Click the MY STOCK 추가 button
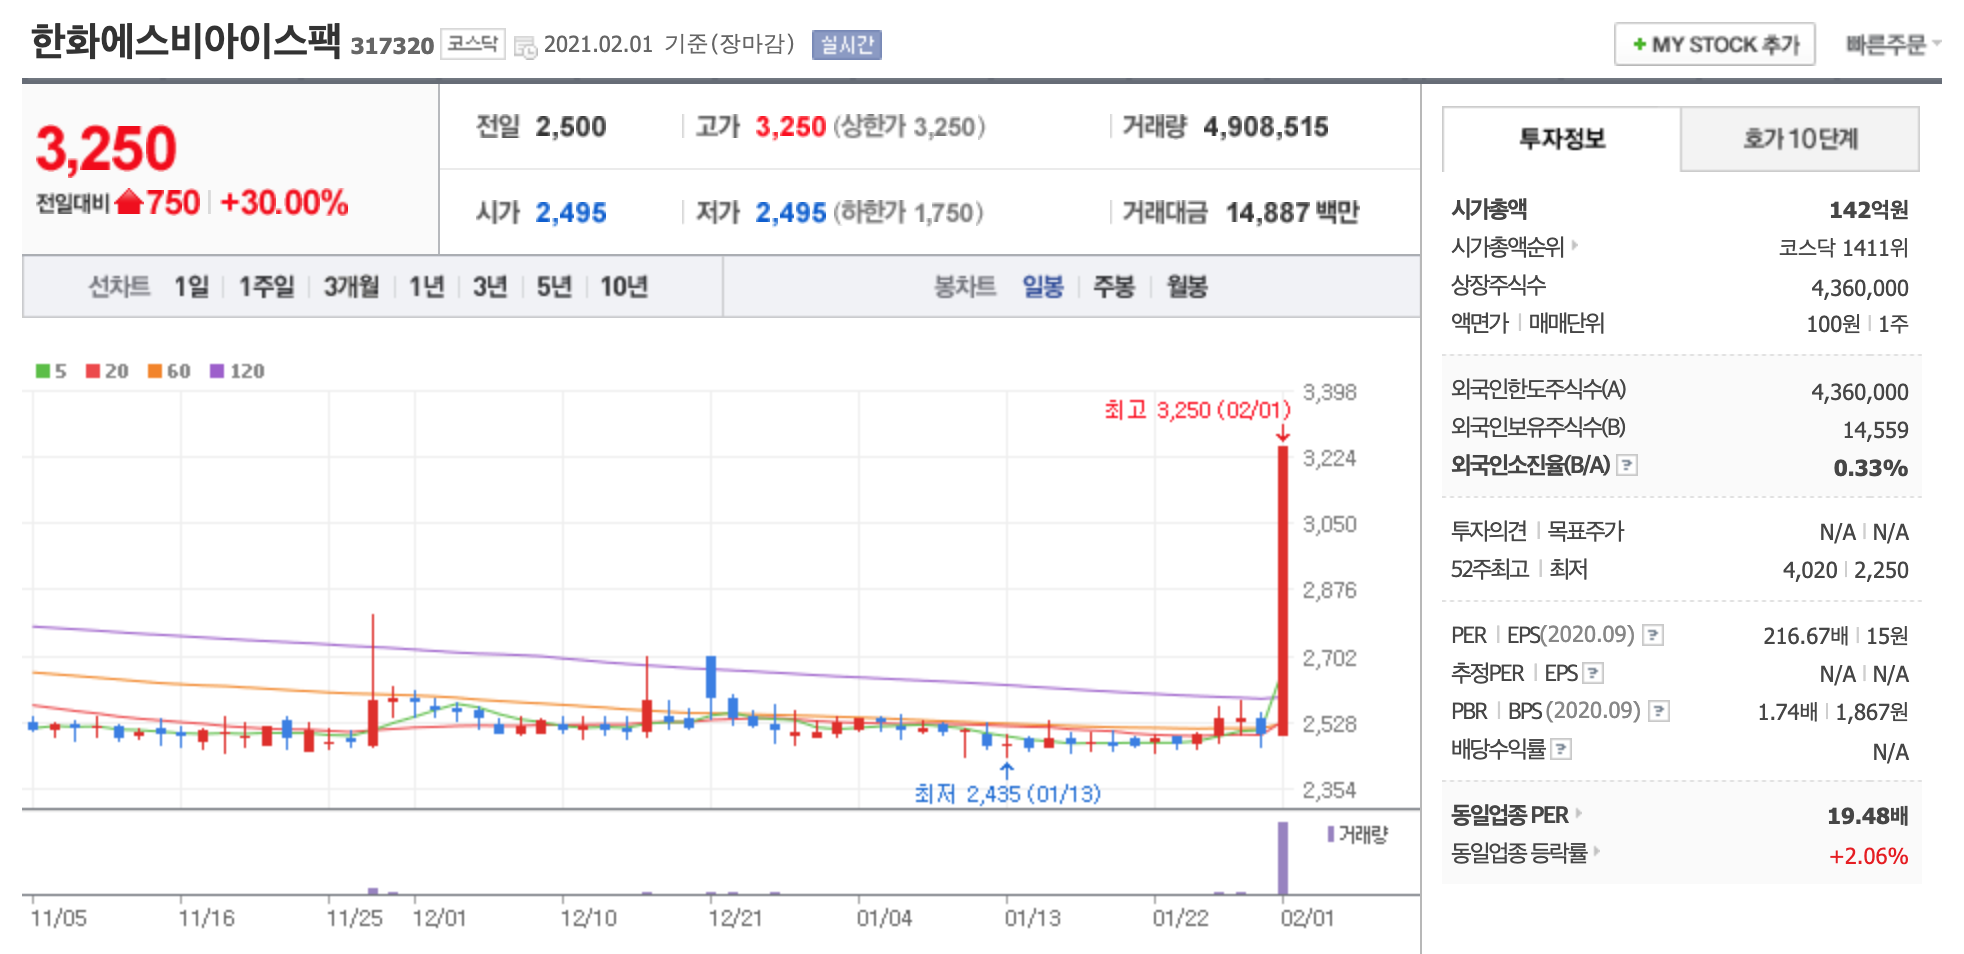1964x954 pixels. pyautogui.click(x=1714, y=45)
